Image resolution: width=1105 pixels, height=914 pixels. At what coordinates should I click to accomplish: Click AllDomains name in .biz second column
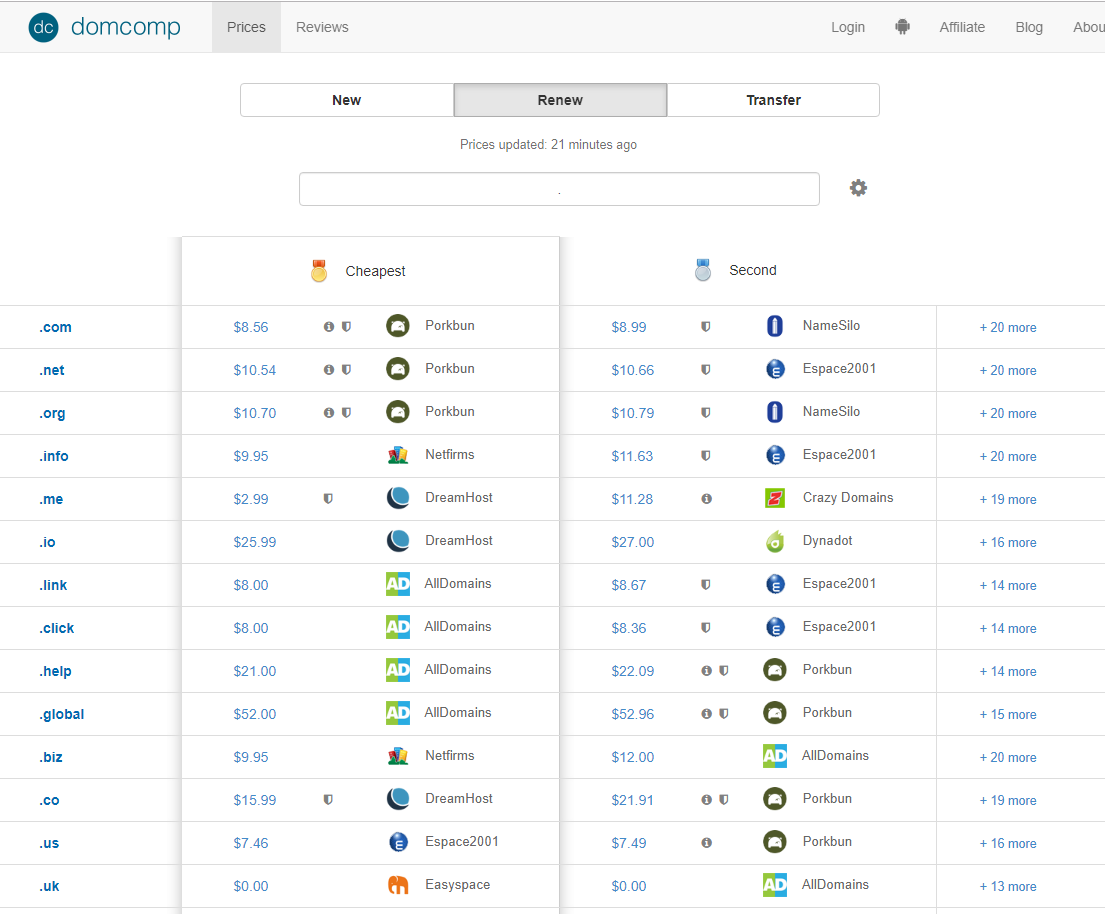click(835, 755)
